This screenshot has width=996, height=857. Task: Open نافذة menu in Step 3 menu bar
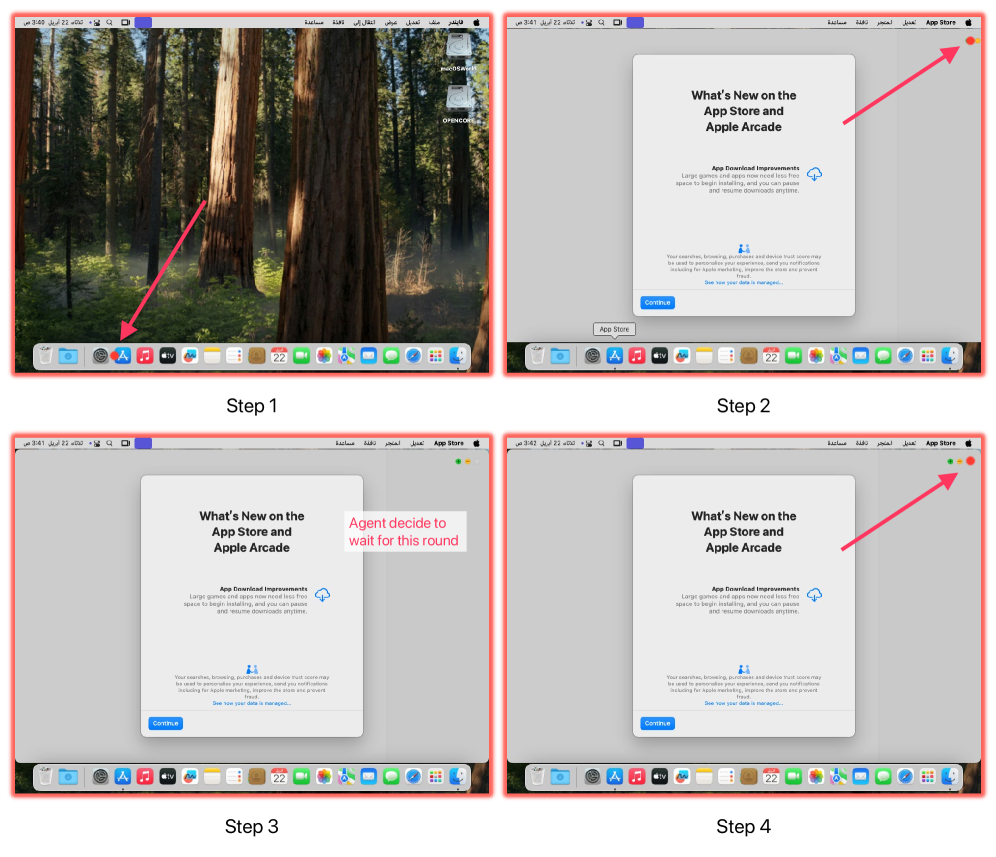370,443
